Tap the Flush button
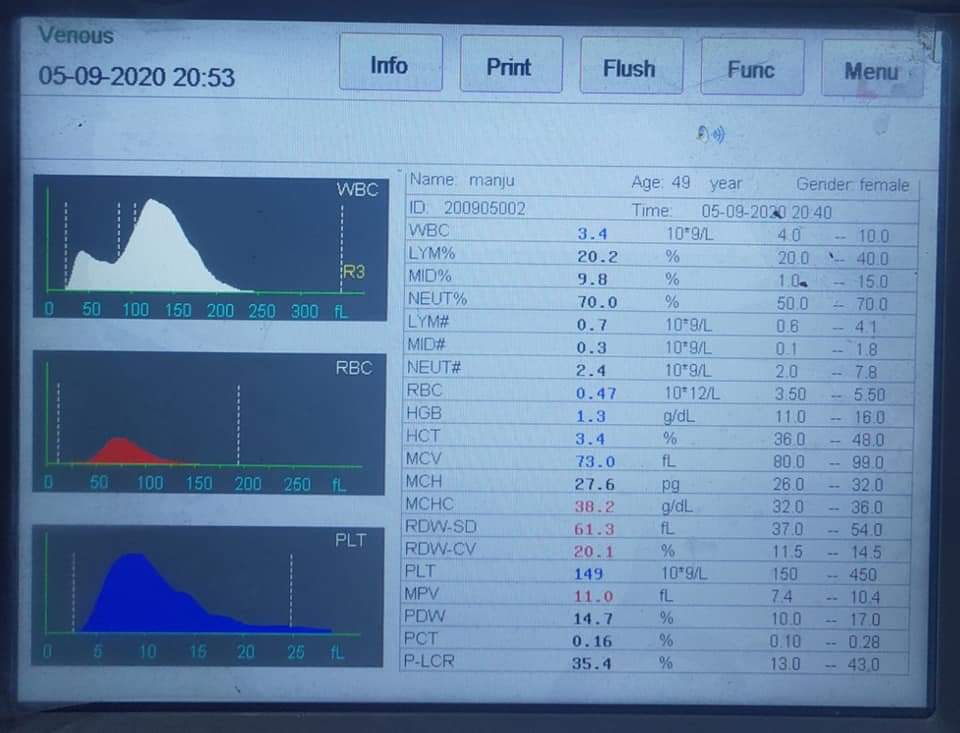The width and height of the screenshot is (960, 733). (631, 66)
